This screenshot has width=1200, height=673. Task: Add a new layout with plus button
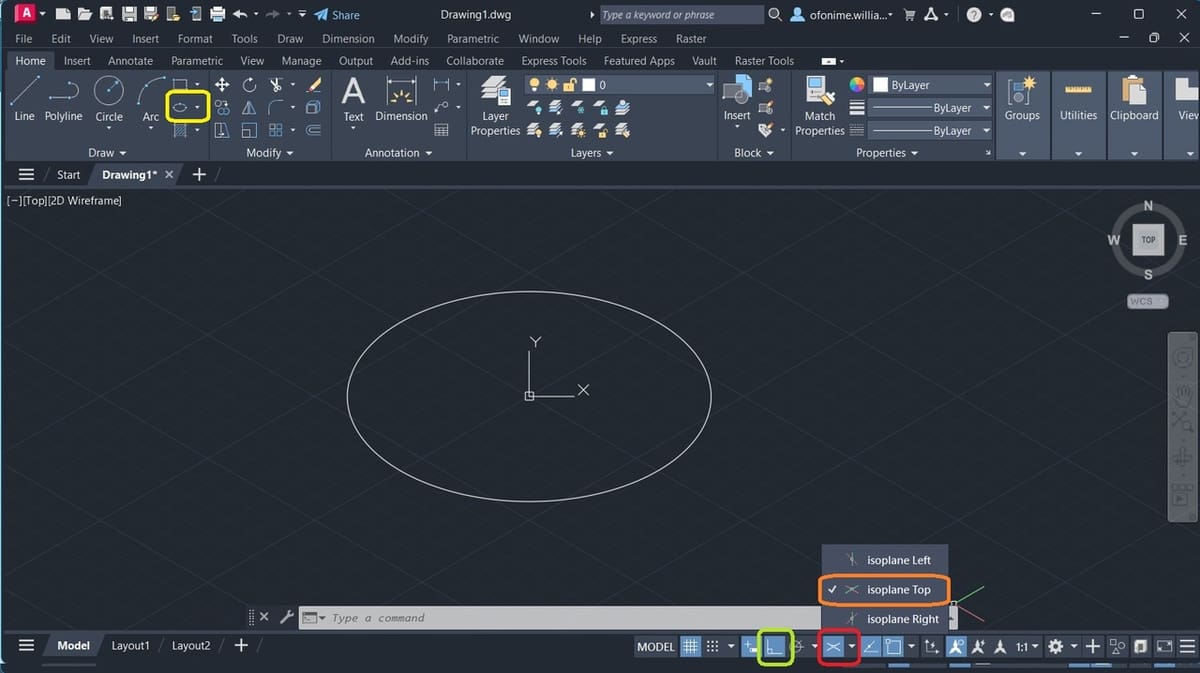(240, 646)
